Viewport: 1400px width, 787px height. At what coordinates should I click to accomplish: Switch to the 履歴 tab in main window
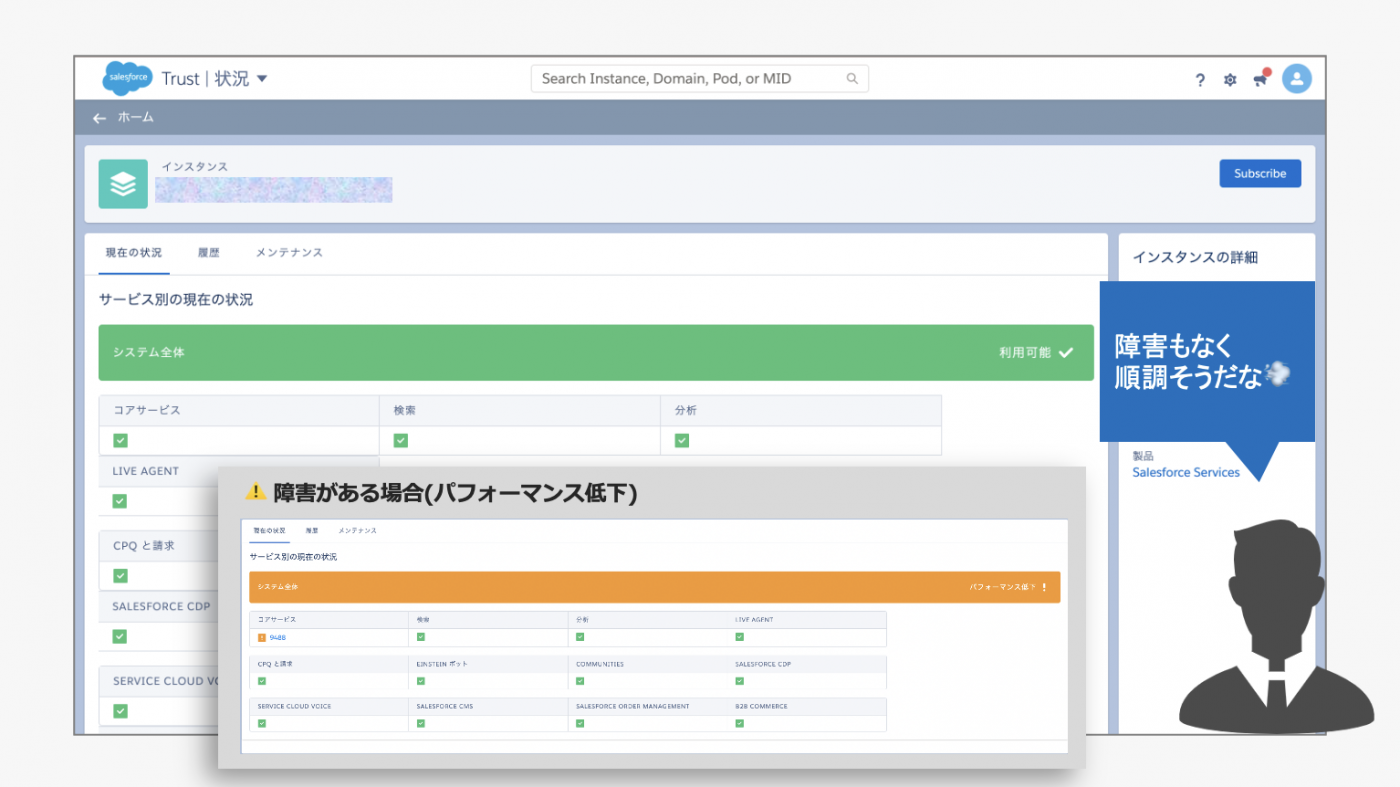point(208,253)
